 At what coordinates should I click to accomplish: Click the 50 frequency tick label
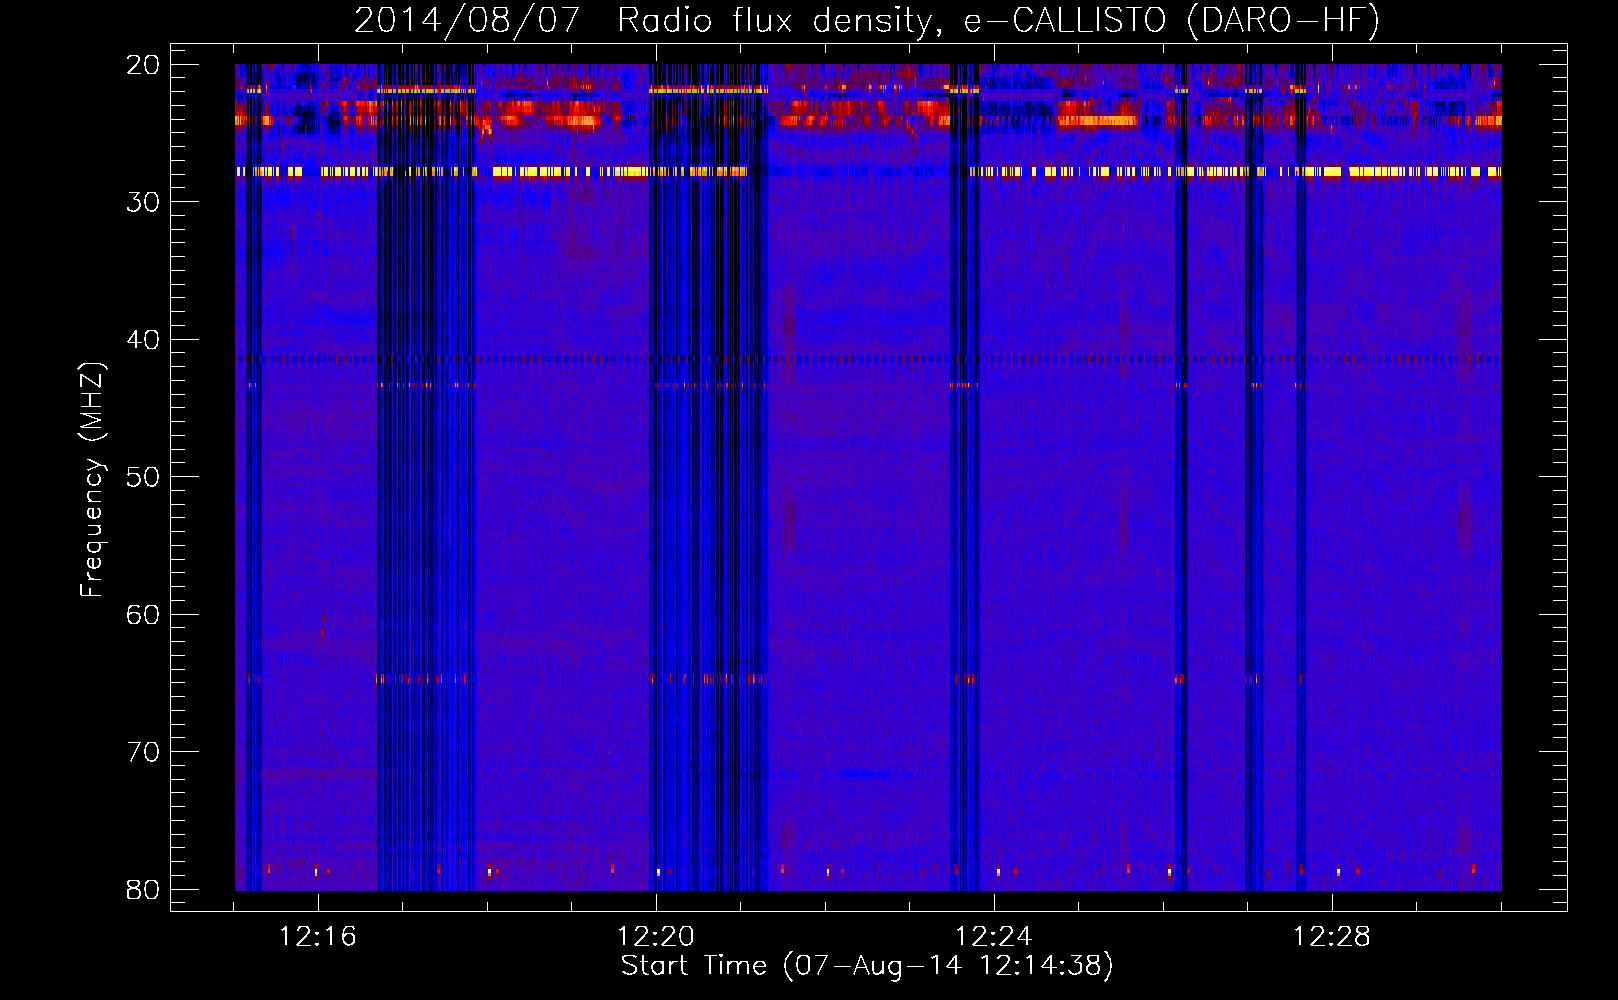[143, 477]
